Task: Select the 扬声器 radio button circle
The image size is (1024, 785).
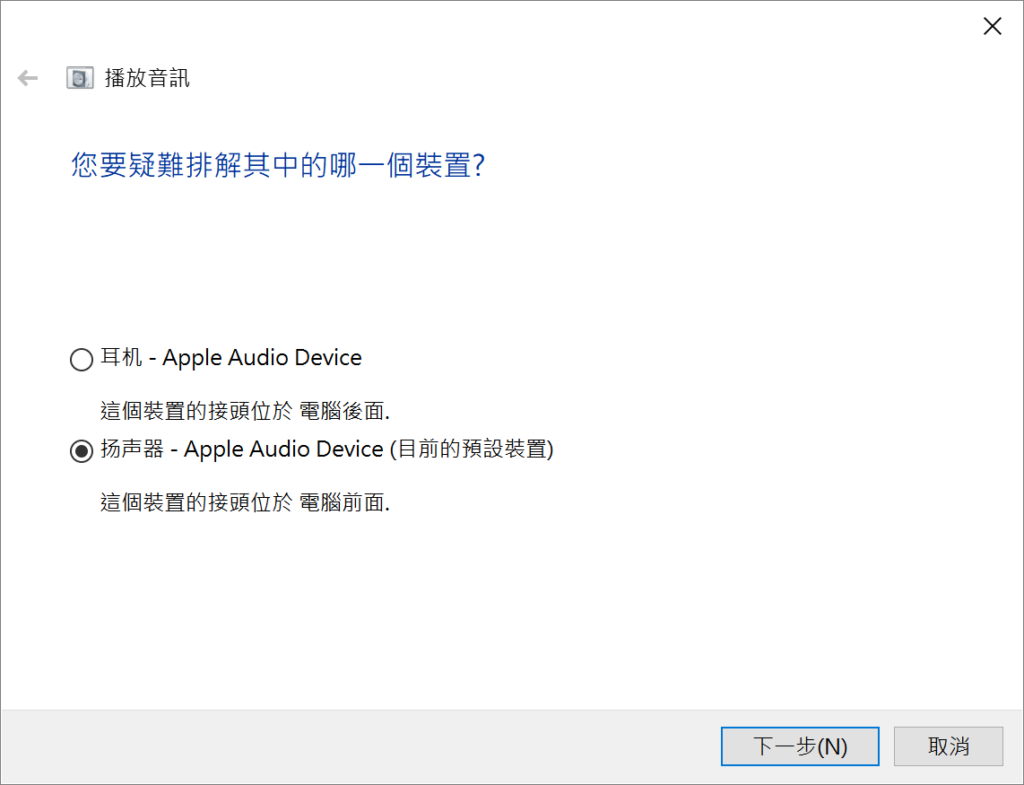Action: coord(82,451)
